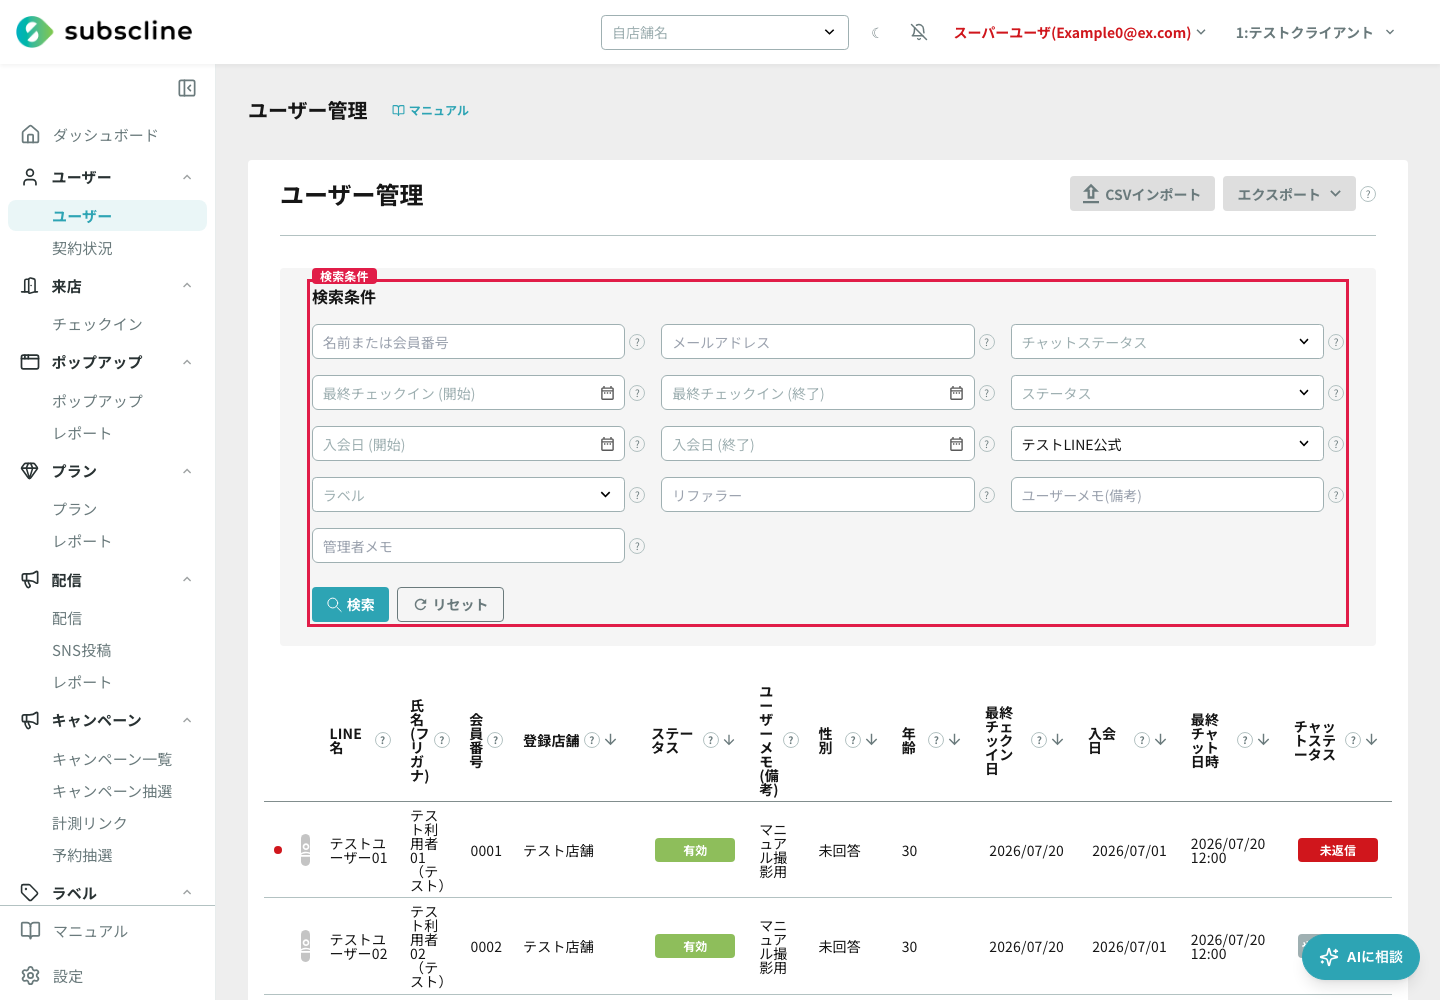Open 契約状況 in the sidebar
Image resolution: width=1440 pixels, height=1000 pixels.
pyautogui.click(x=82, y=248)
